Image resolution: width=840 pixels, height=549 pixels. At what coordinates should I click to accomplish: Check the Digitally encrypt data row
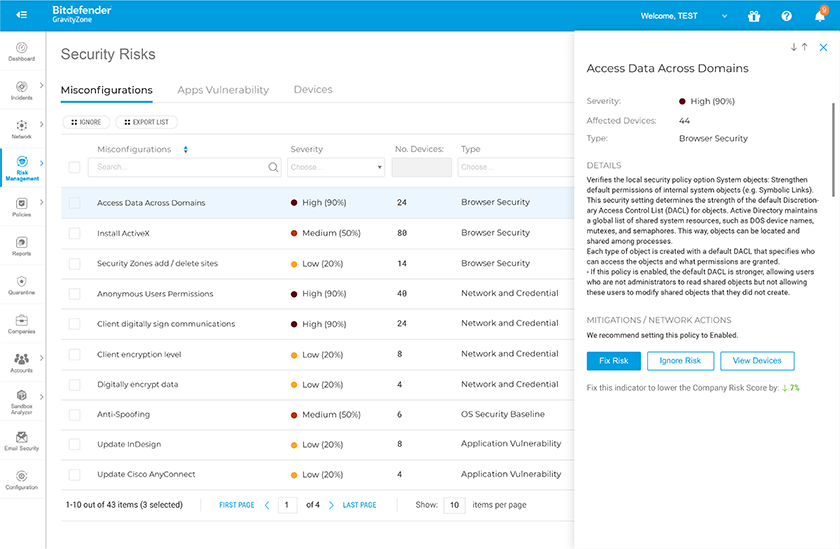pos(74,385)
